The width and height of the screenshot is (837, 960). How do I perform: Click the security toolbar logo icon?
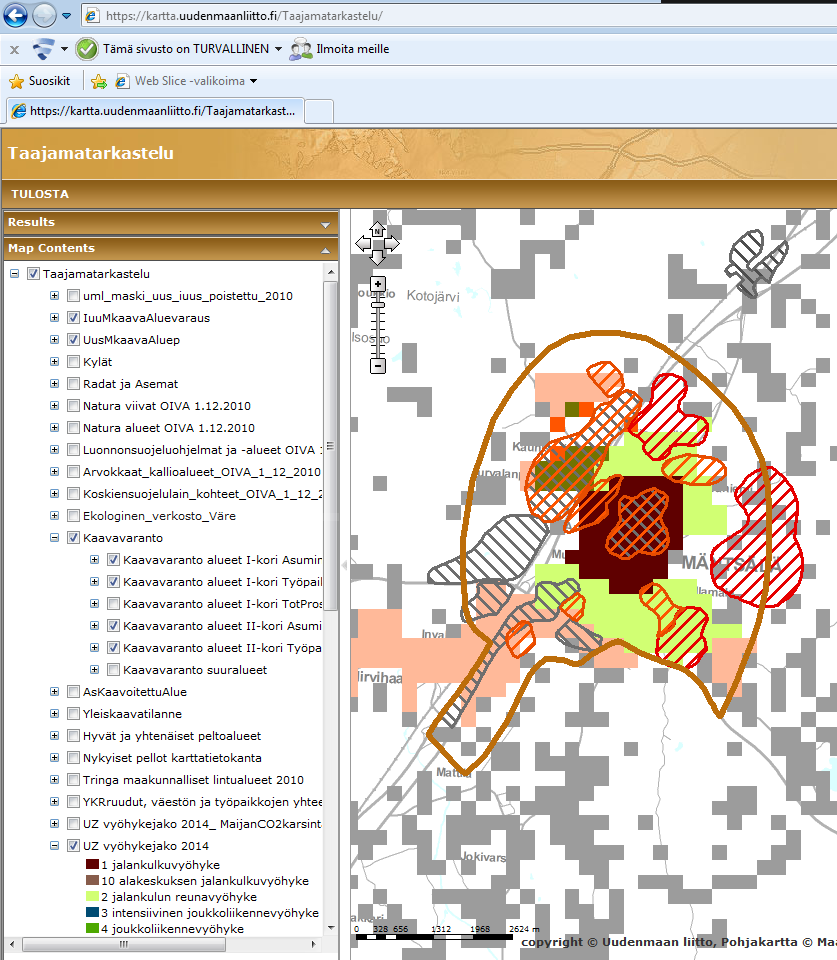[43, 49]
